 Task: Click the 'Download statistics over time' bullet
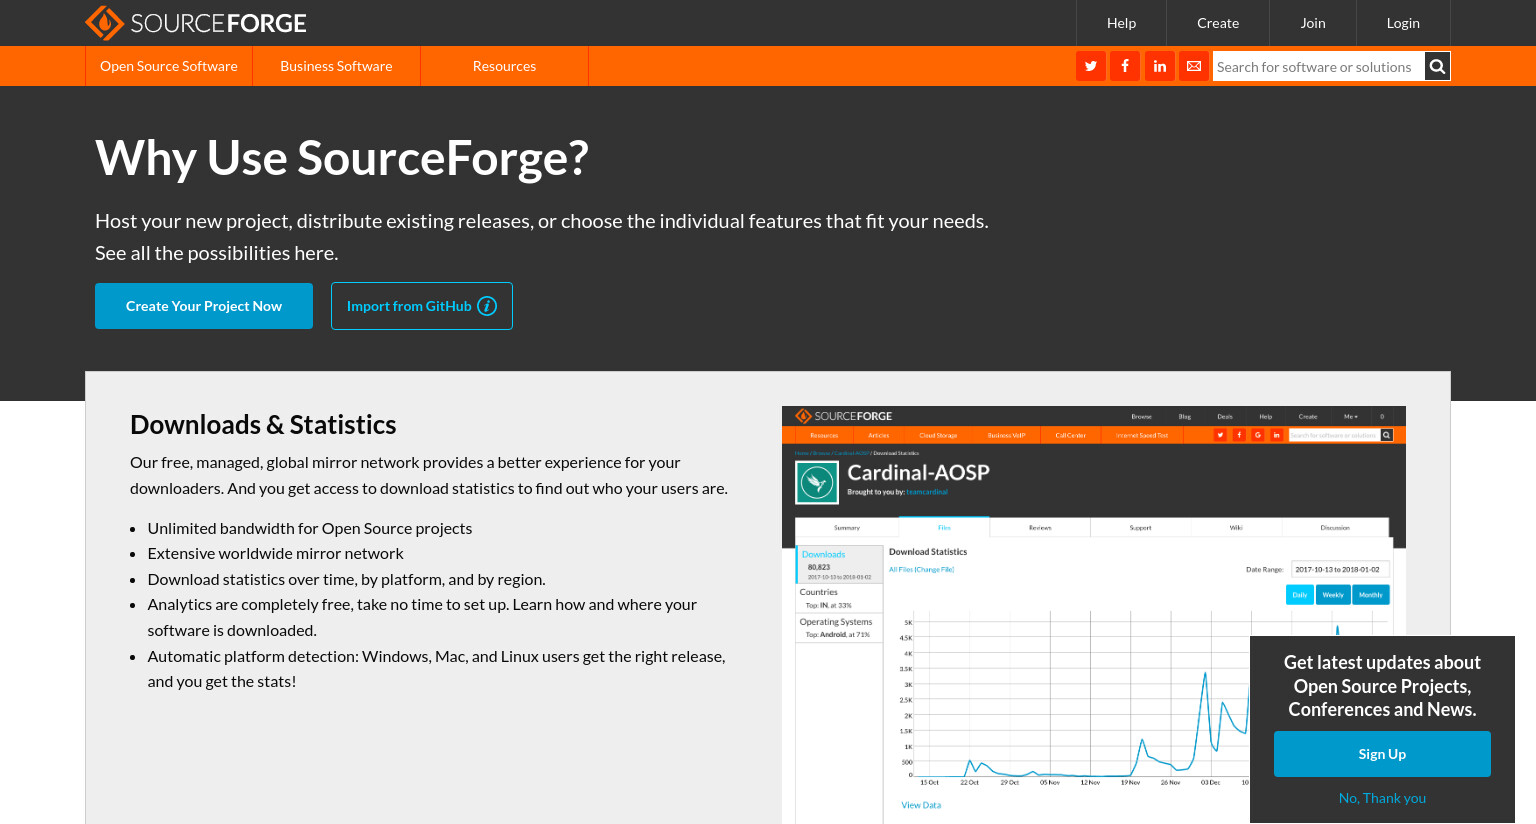click(x=347, y=579)
